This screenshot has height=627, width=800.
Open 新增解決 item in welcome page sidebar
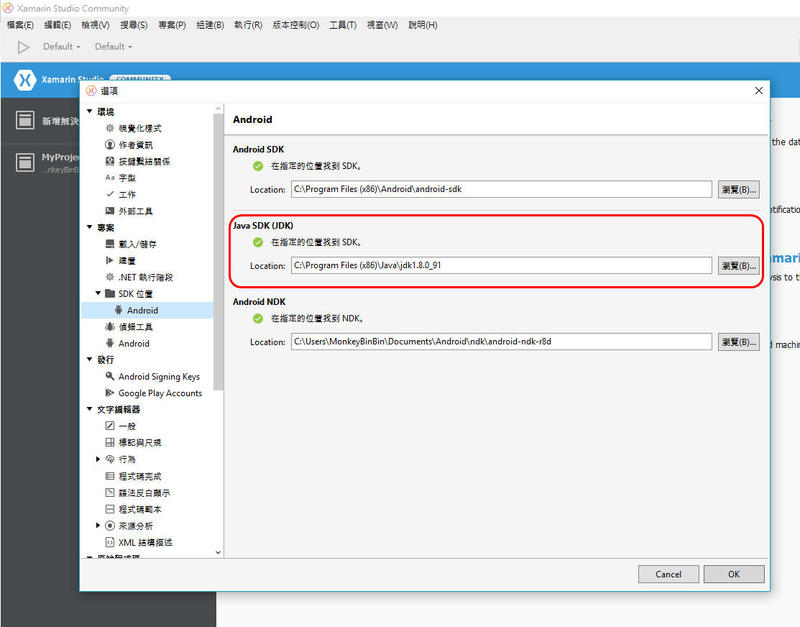point(47,120)
